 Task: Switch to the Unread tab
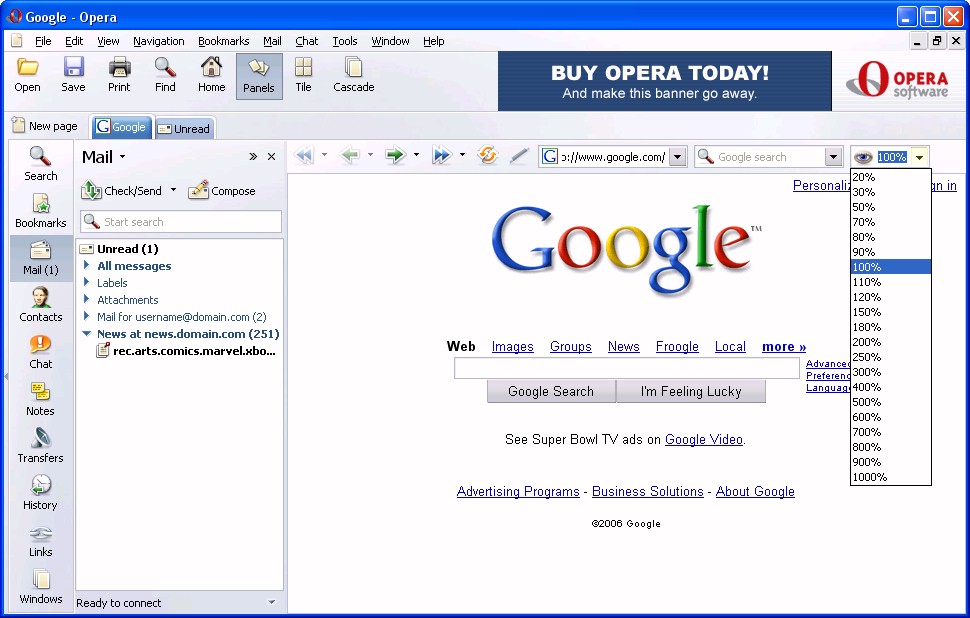point(185,128)
